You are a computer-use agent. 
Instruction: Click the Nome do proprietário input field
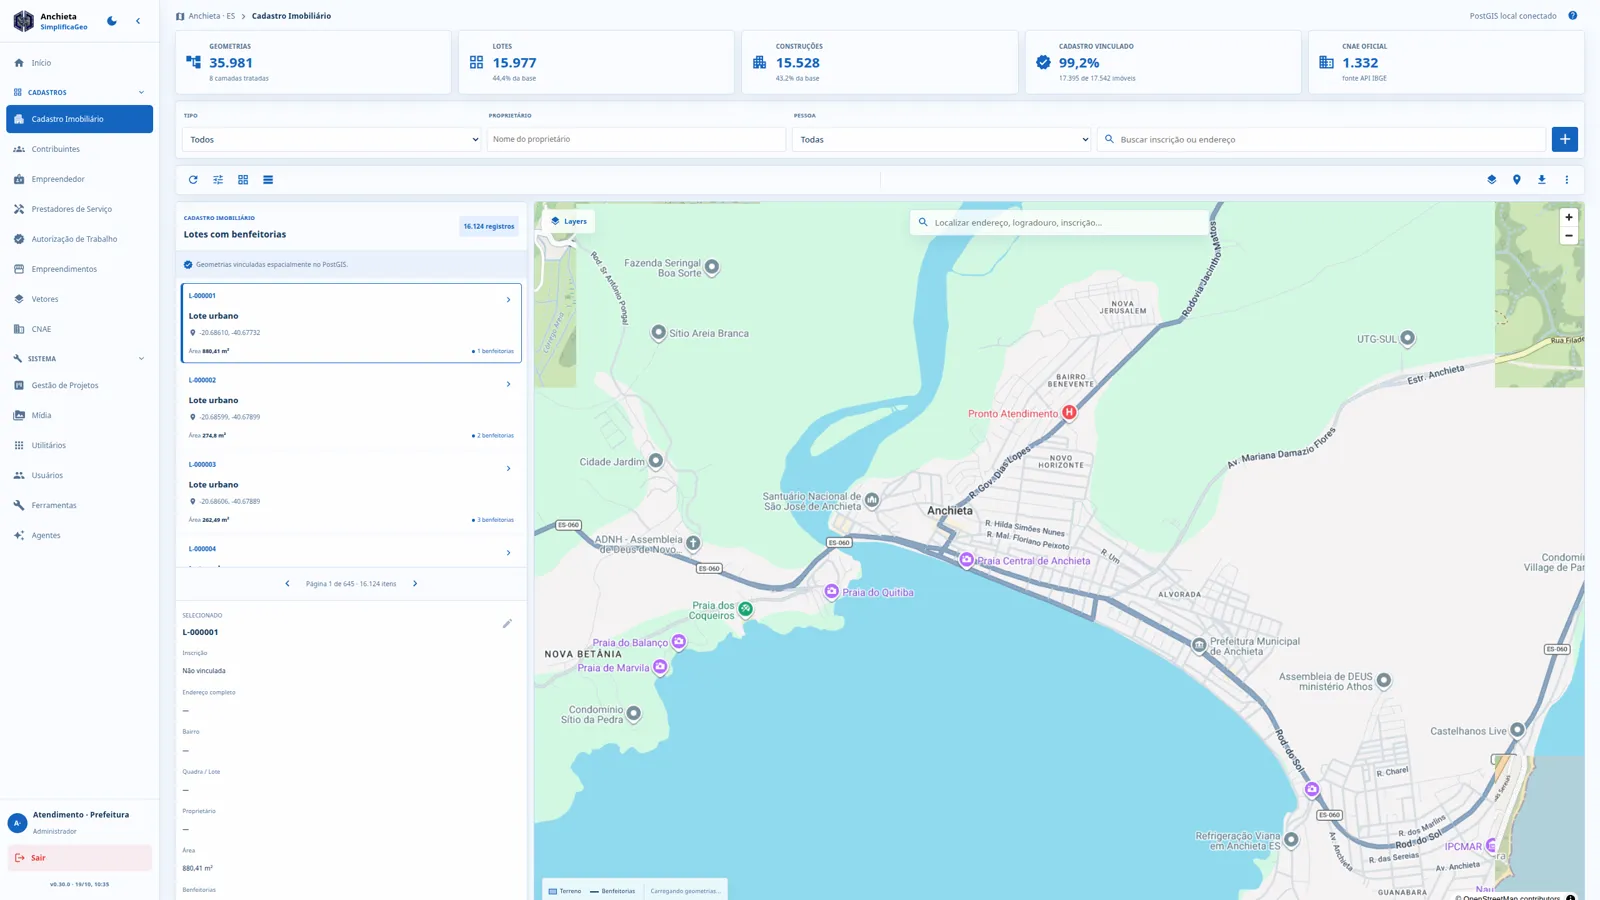(636, 139)
